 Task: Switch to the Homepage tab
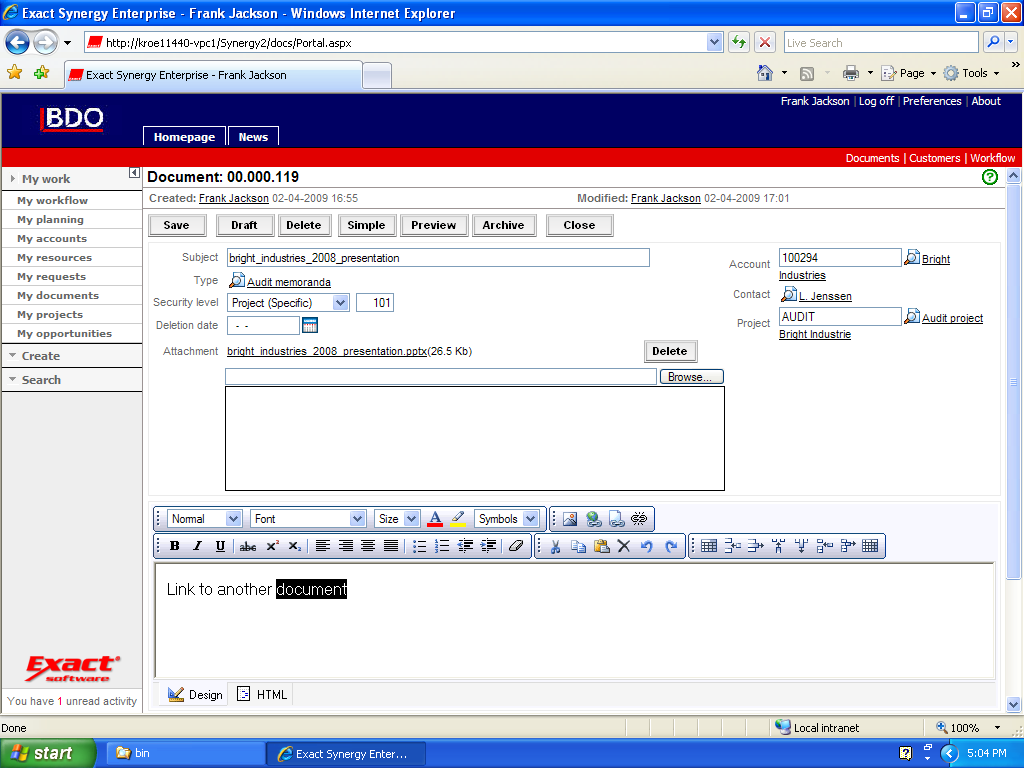pos(184,136)
